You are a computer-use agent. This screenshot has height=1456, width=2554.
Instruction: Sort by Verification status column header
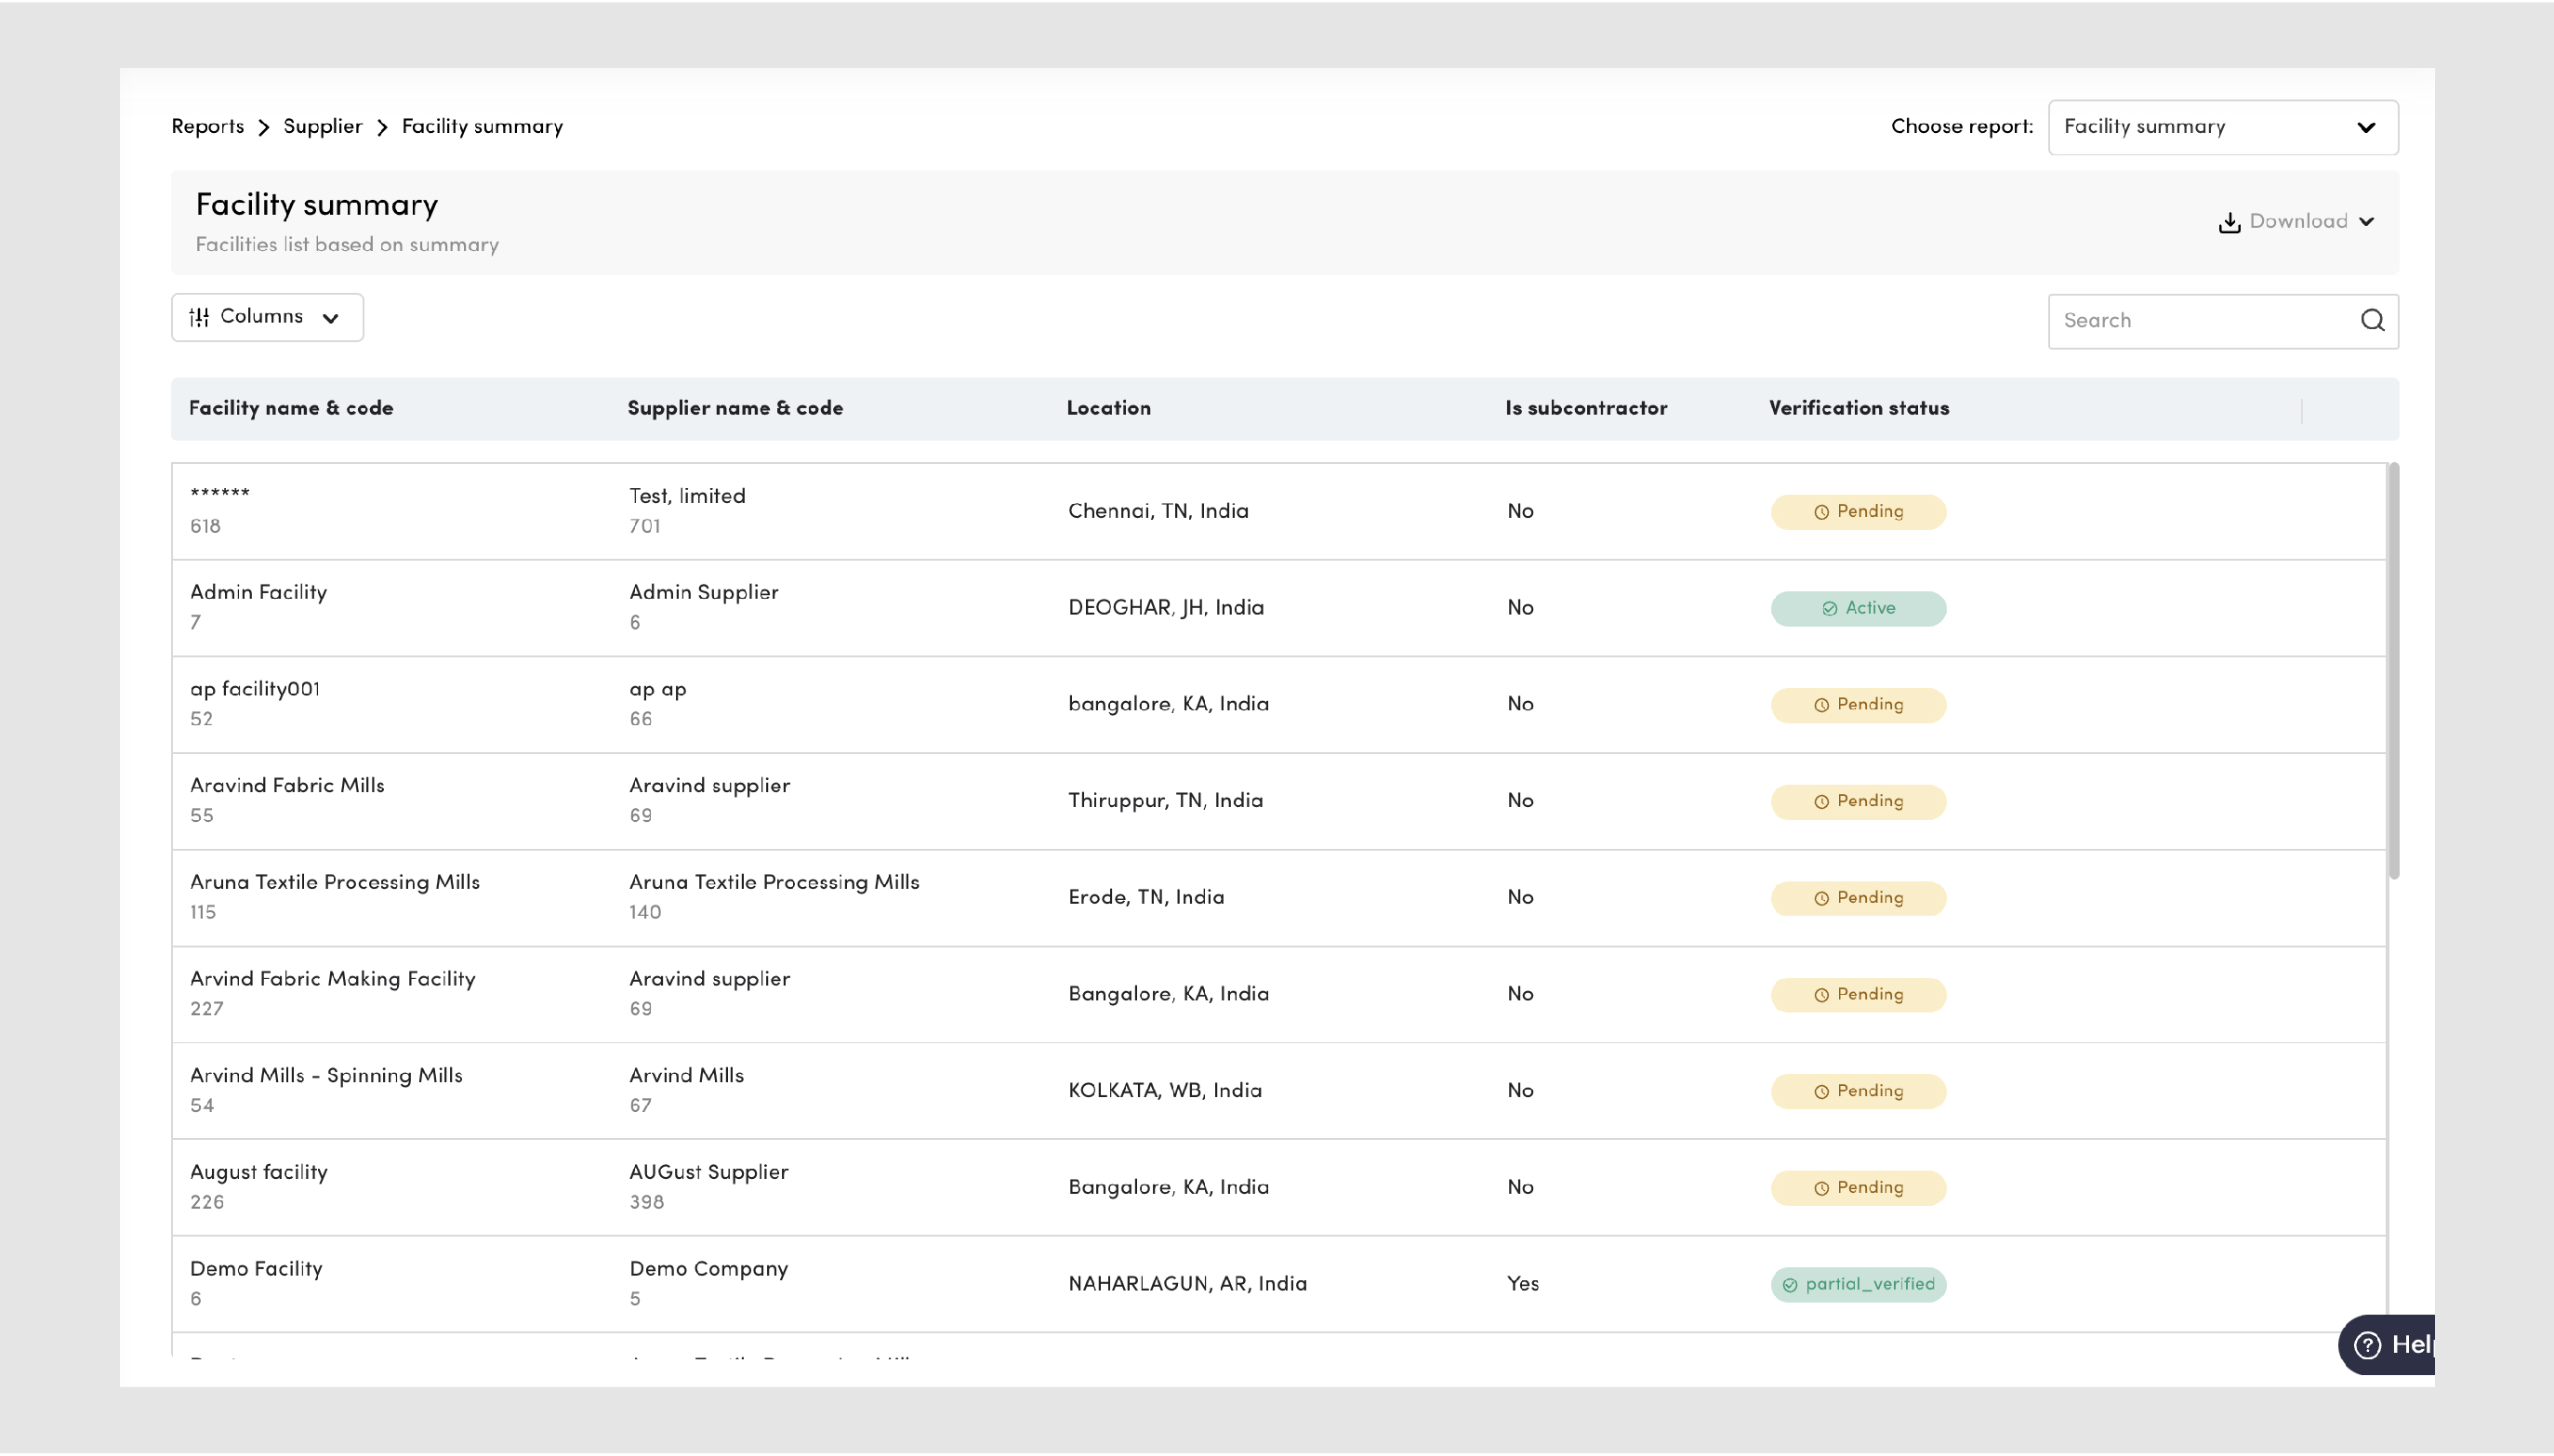click(x=1858, y=408)
